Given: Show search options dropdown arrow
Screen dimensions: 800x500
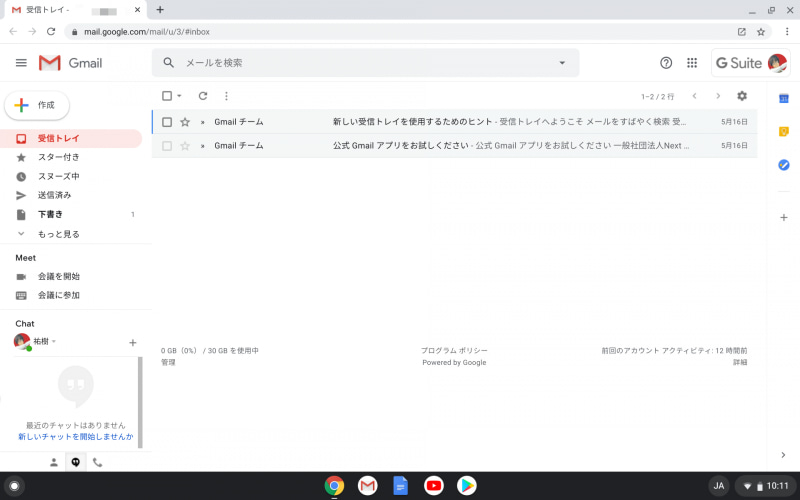Looking at the screenshot, I should (562, 63).
